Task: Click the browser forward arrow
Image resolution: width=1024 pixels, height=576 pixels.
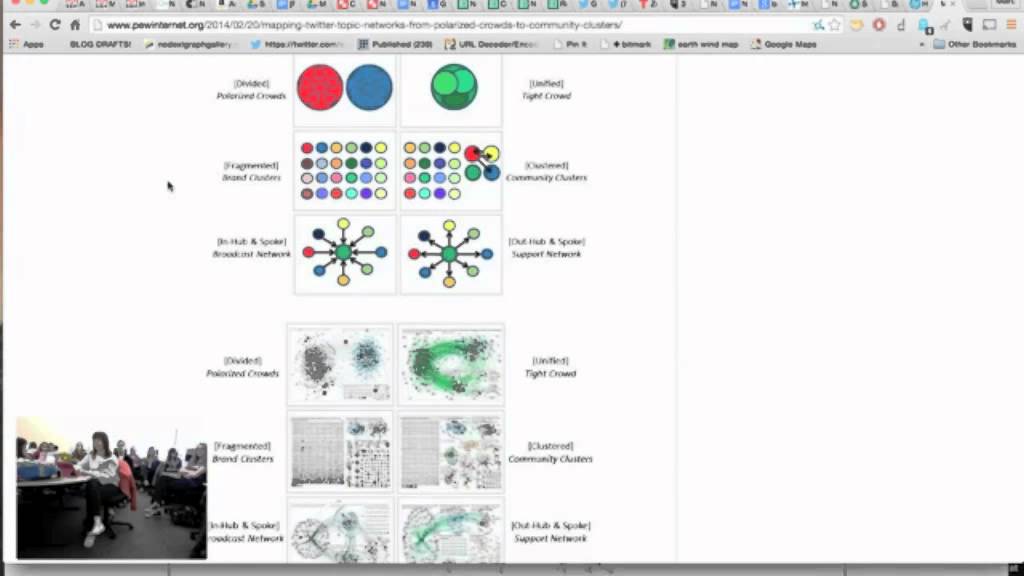Action: (x=35, y=25)
